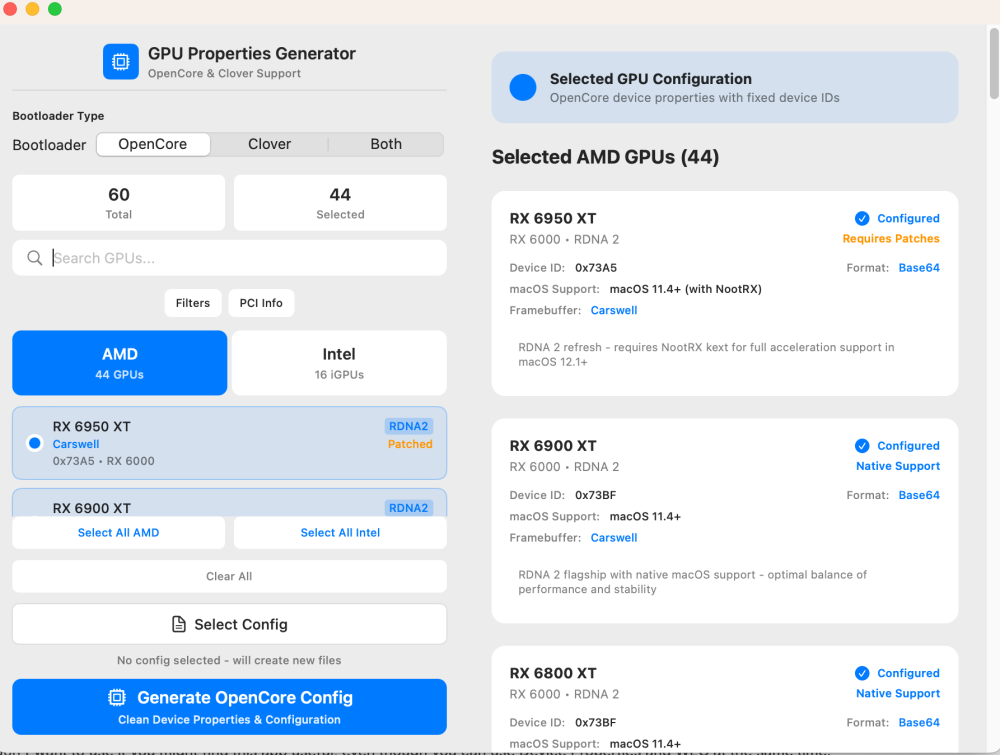Screen dimensions: 1000x755
Task: Click the 60 Total counter card
Action: (x=119, y=203)
